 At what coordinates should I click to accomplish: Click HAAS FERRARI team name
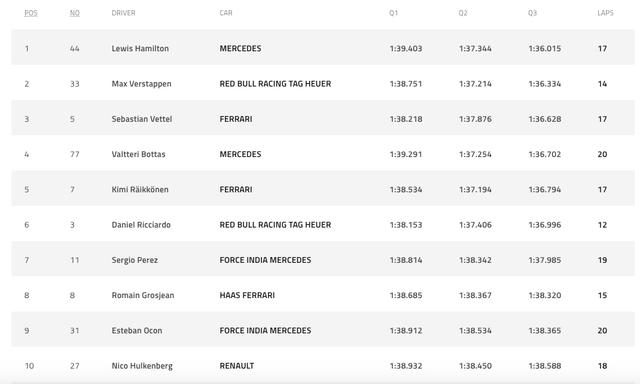[x=247, y=295]
